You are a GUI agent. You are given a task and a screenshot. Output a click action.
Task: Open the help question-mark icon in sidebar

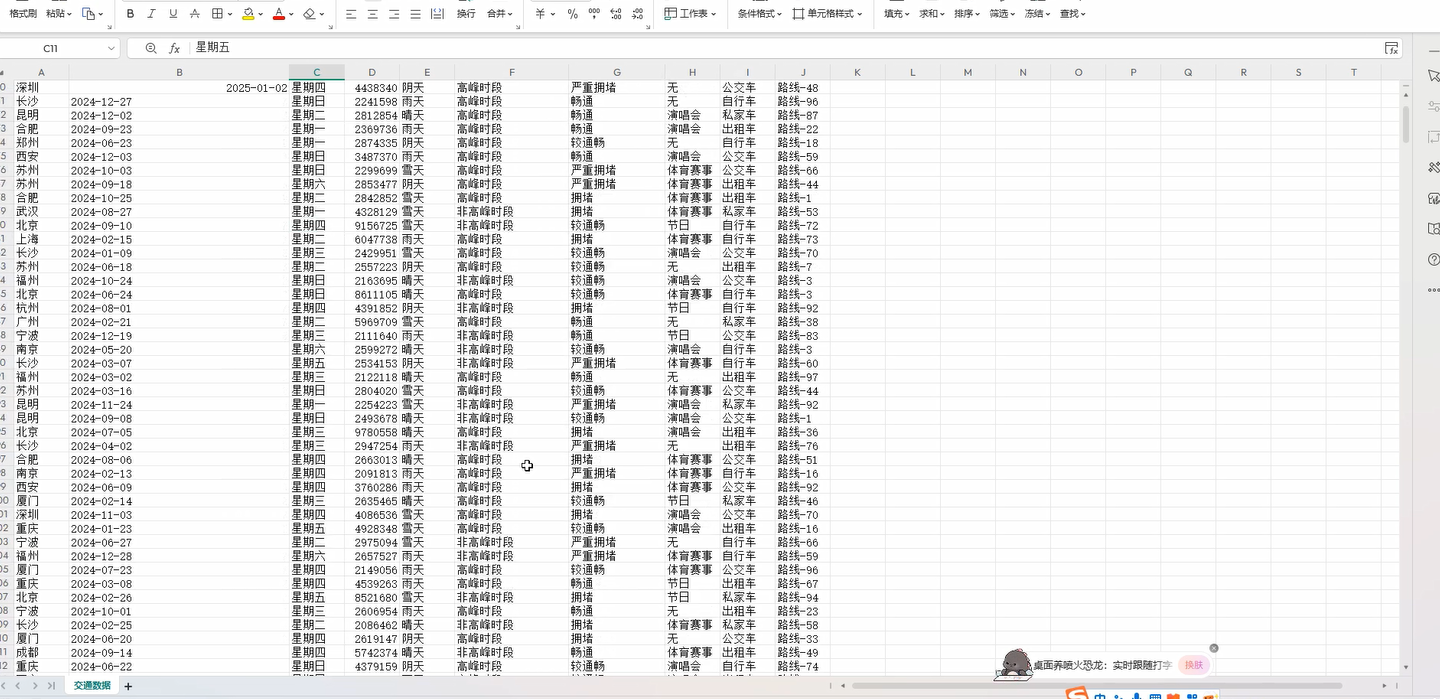point(1433,260)
